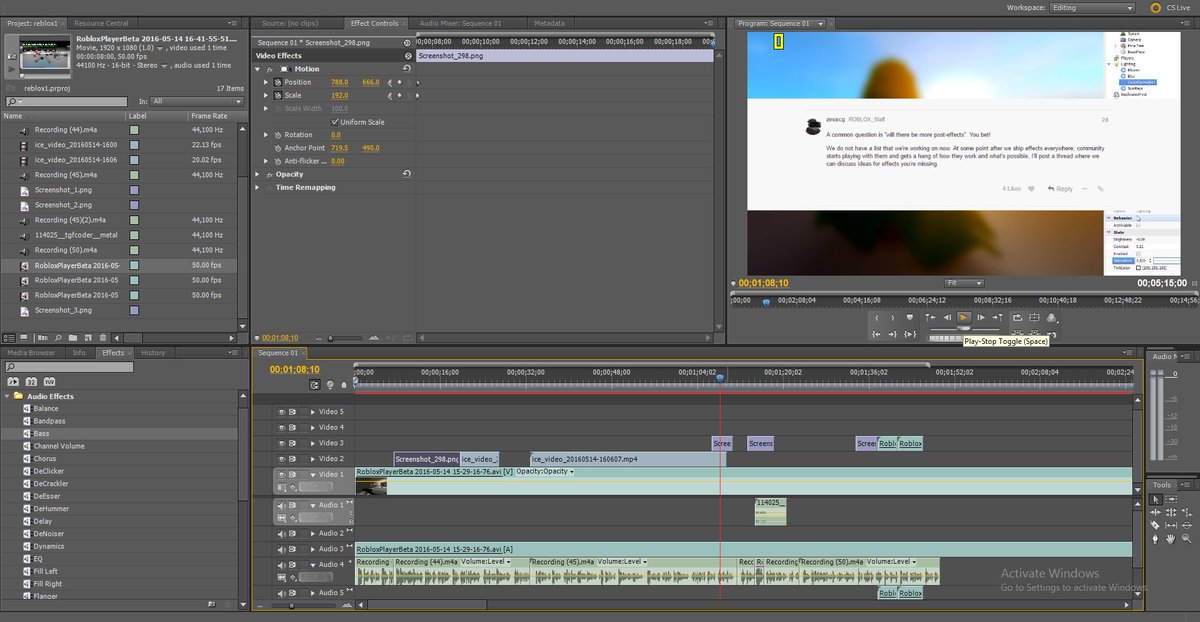1200x622 pixels.
Task: Go to next edit point
Action: pos(998,318)
